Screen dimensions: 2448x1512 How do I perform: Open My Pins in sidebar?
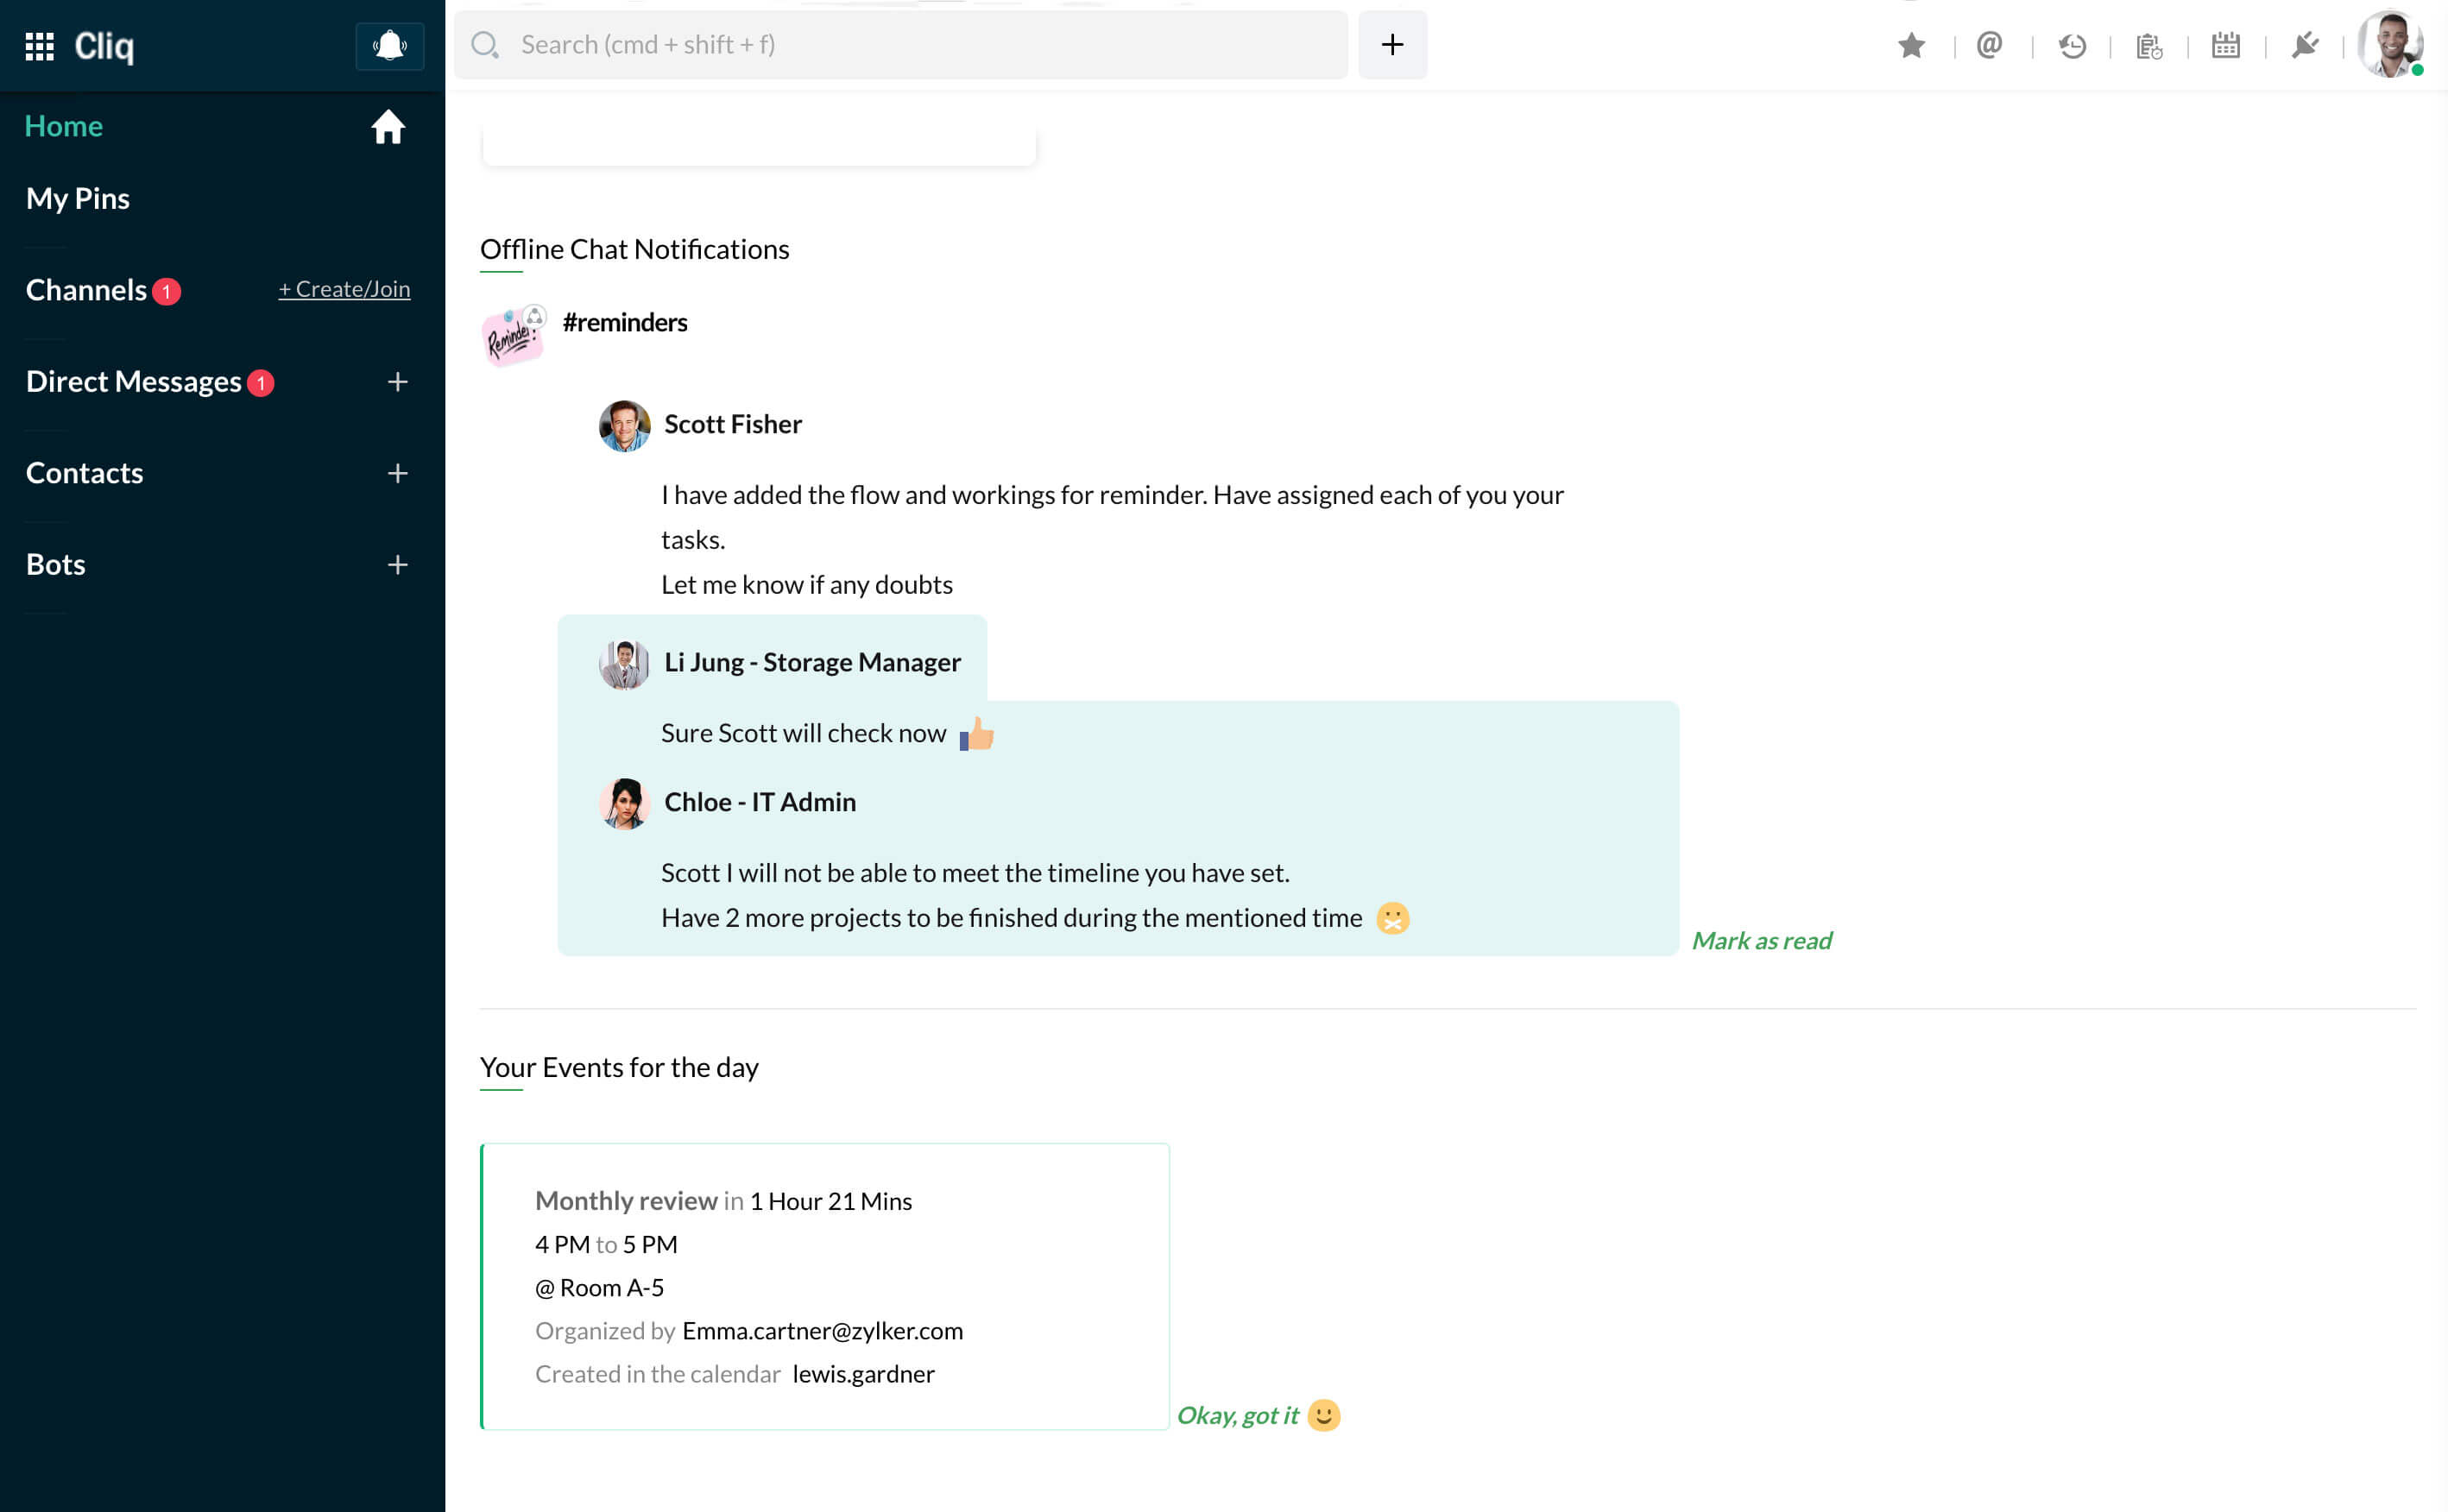pos(78,198)
